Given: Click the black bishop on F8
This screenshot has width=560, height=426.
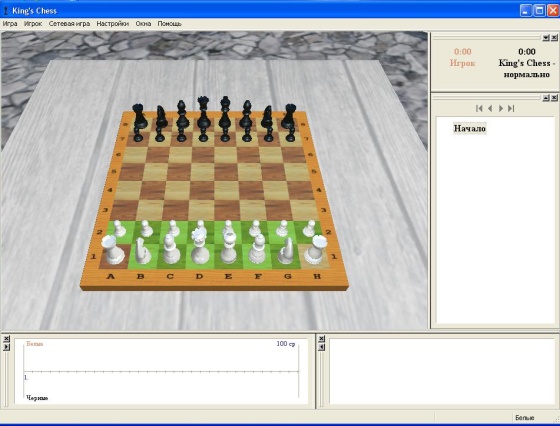Looking at the screenshot, I should 246,115.
